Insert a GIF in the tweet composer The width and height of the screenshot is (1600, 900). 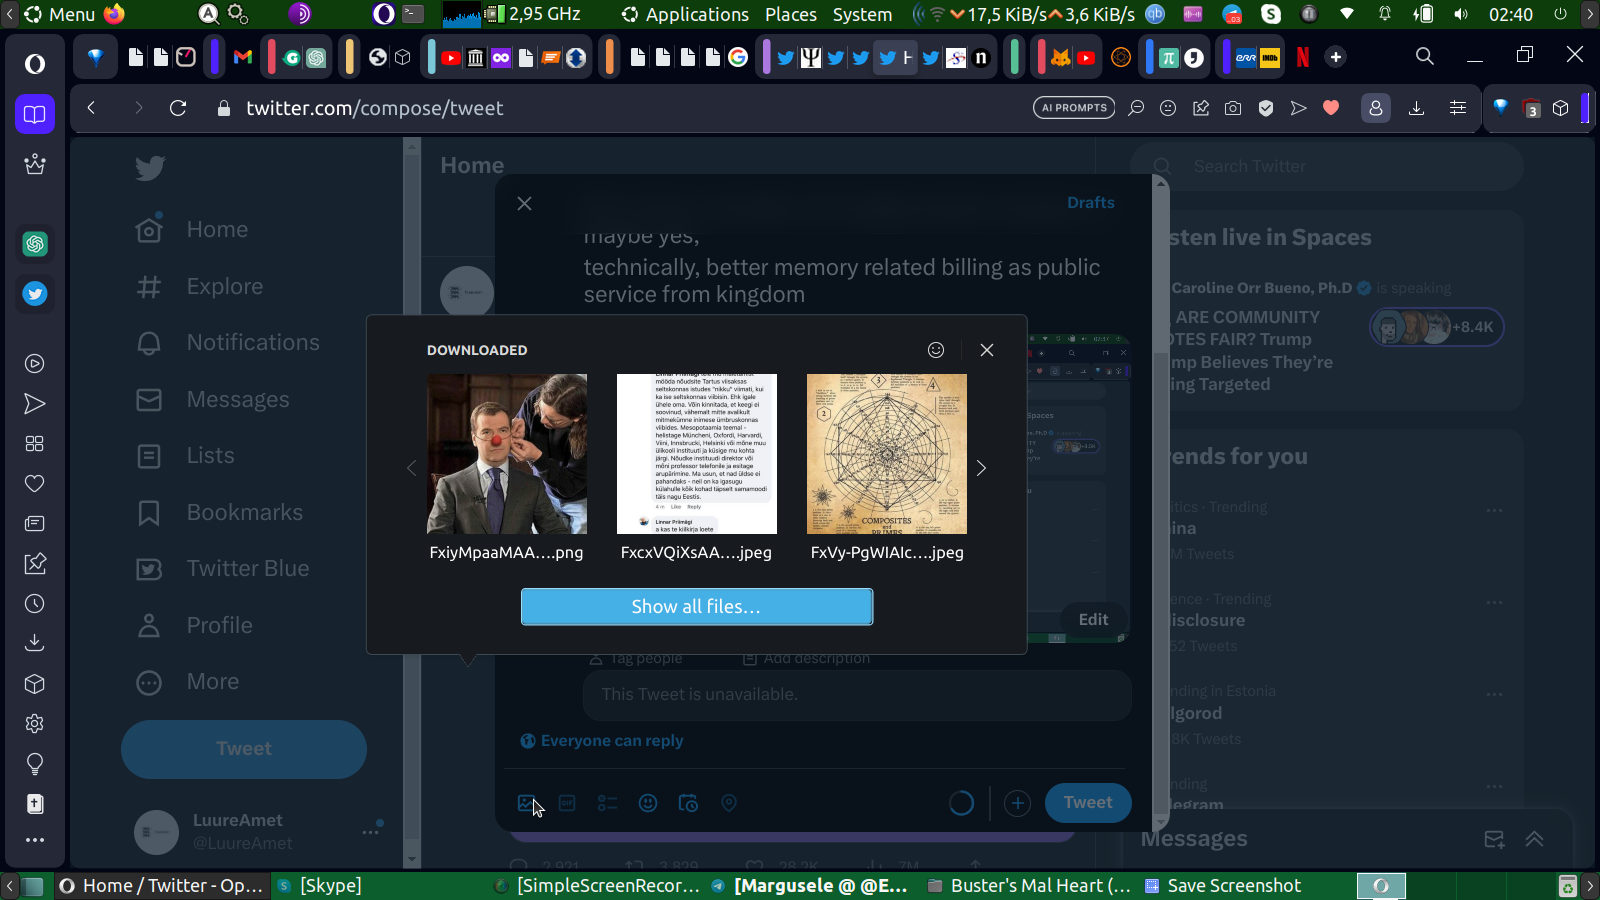(567, 803)
